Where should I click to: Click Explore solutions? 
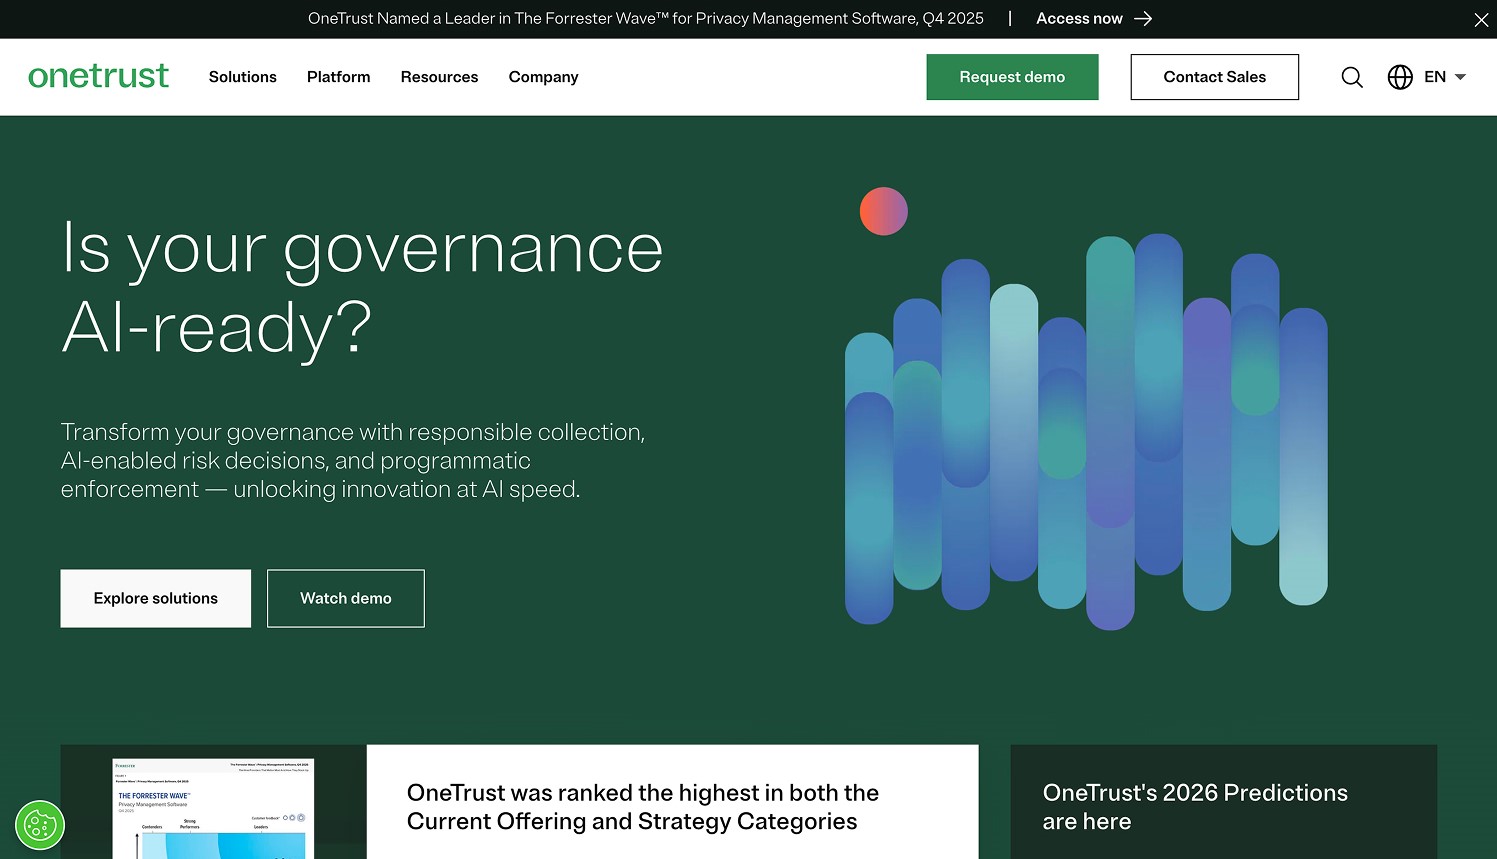click(x=155, y=598)
